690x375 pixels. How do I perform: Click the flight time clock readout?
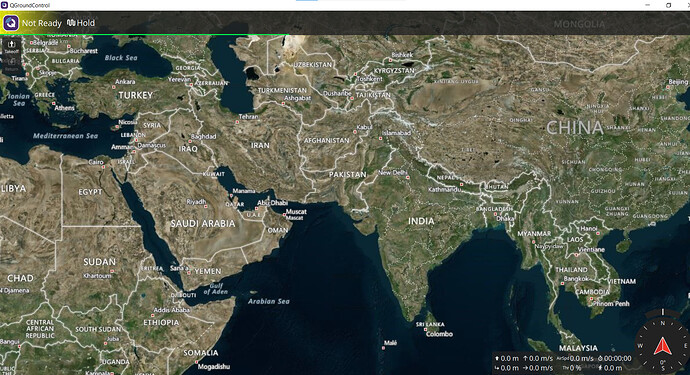click(x=614, y=359)
